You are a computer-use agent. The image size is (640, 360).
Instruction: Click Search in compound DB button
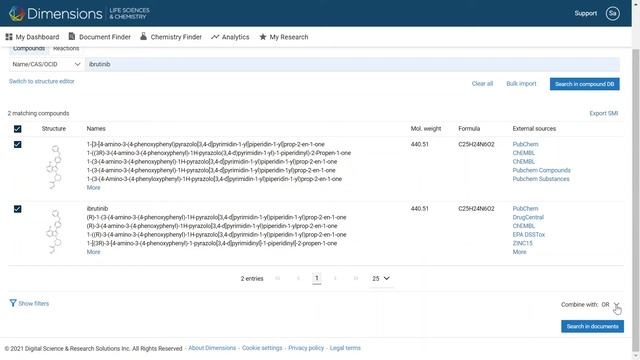coord(584,84)
